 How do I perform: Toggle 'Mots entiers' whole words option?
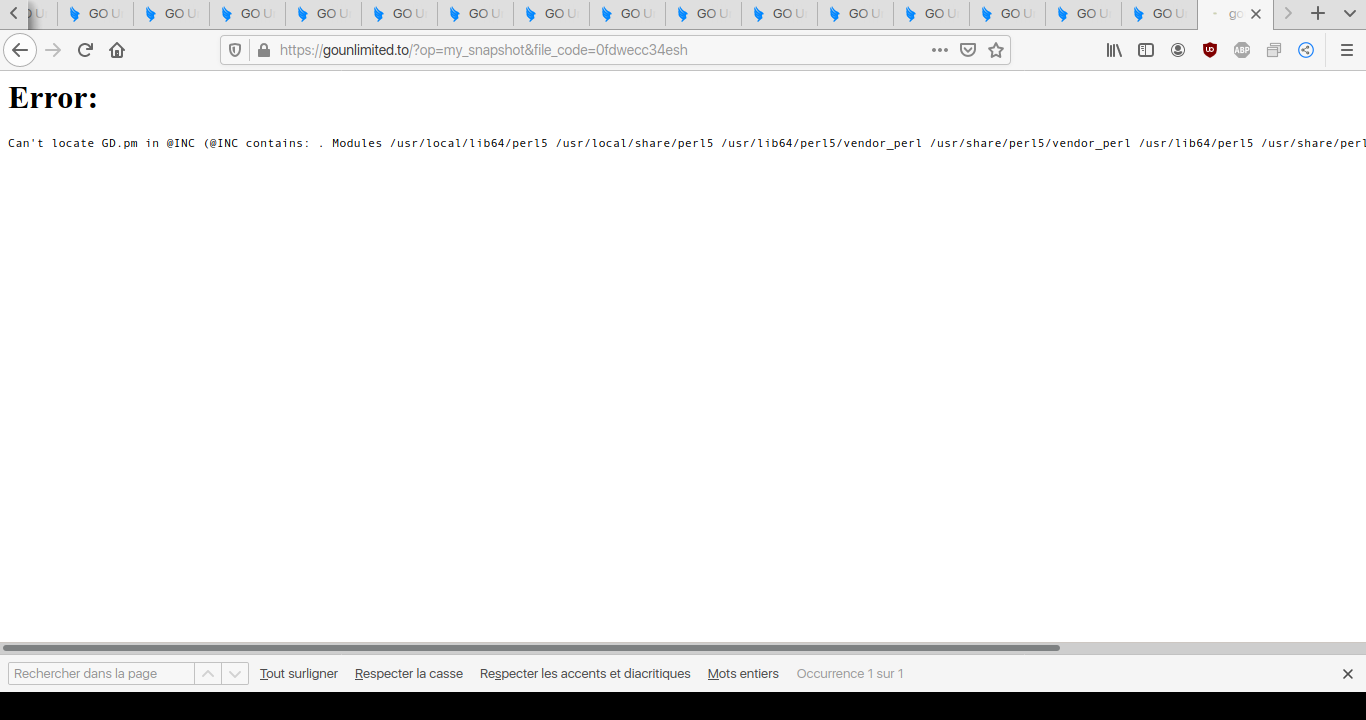(x=743, y=674)
